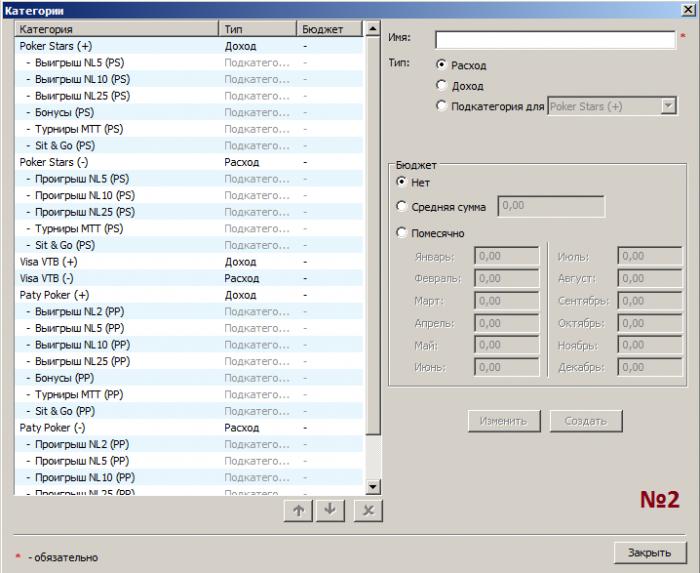The height and width of the screenshot is (573, 700).
Task: Click the Февраль budget field
Action: point(507,278)
